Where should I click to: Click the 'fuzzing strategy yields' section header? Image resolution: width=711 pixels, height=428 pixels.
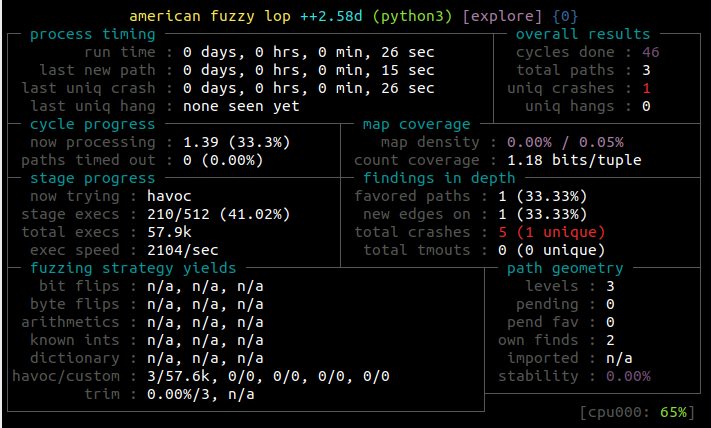click(133, 268)
